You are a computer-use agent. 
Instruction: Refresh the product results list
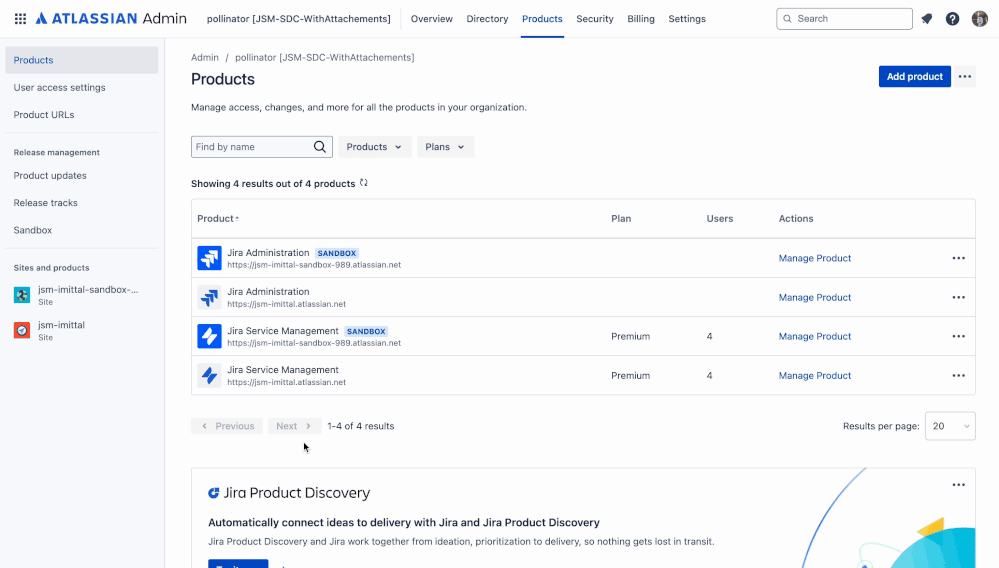(364, 183)
